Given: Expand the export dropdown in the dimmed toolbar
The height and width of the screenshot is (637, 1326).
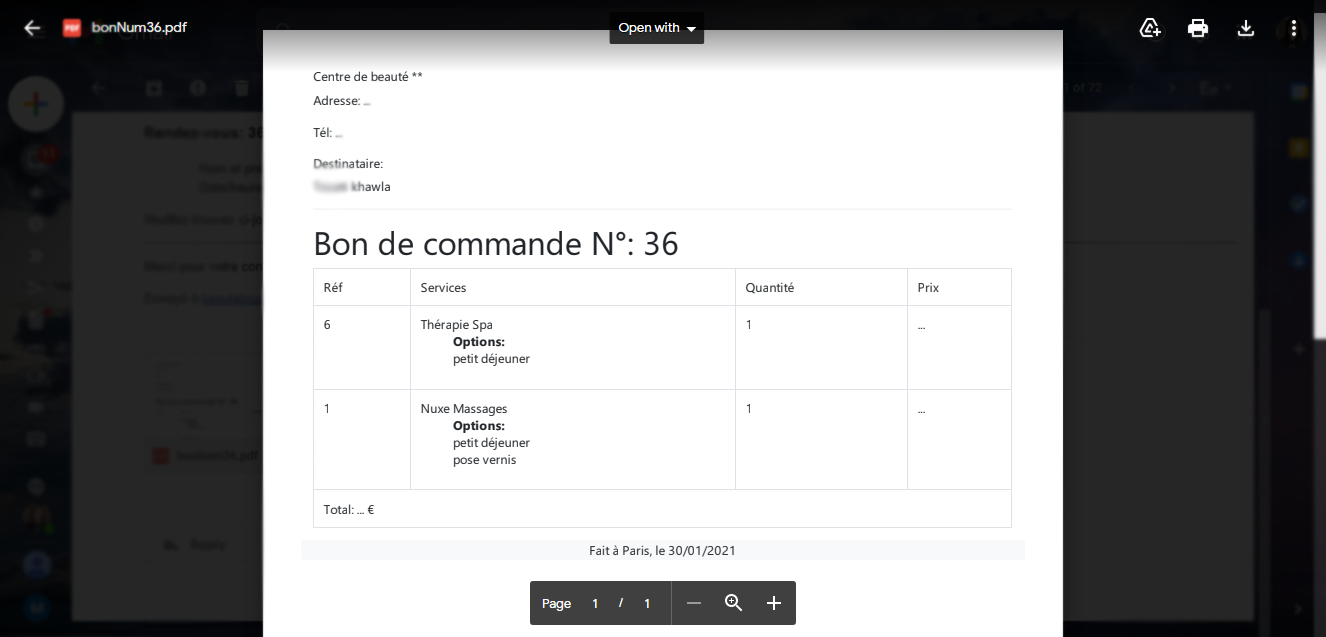Looking at the screenshot, I should coord(1214,87).
